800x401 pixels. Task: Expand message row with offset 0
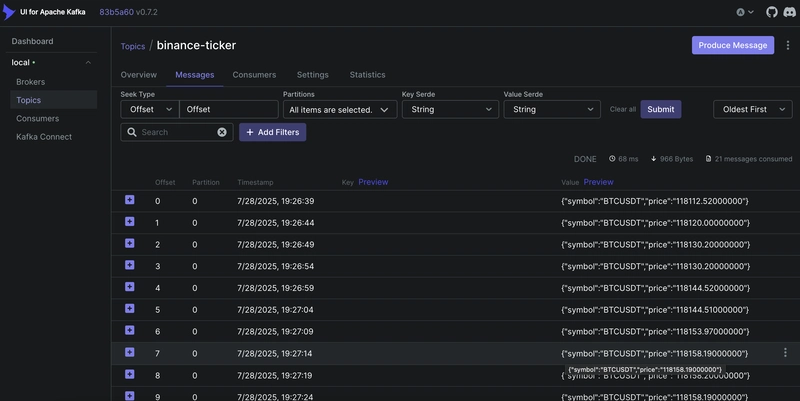coord(130,200)
